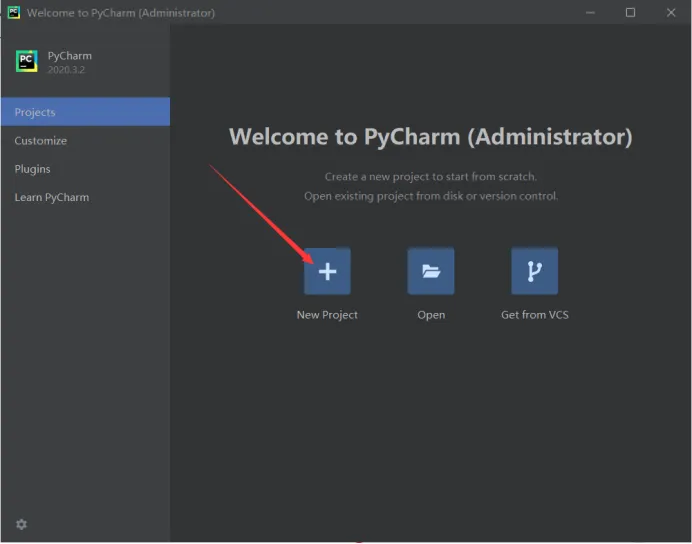
Task: Click the New Project plus icon
Action: (327, 270)
